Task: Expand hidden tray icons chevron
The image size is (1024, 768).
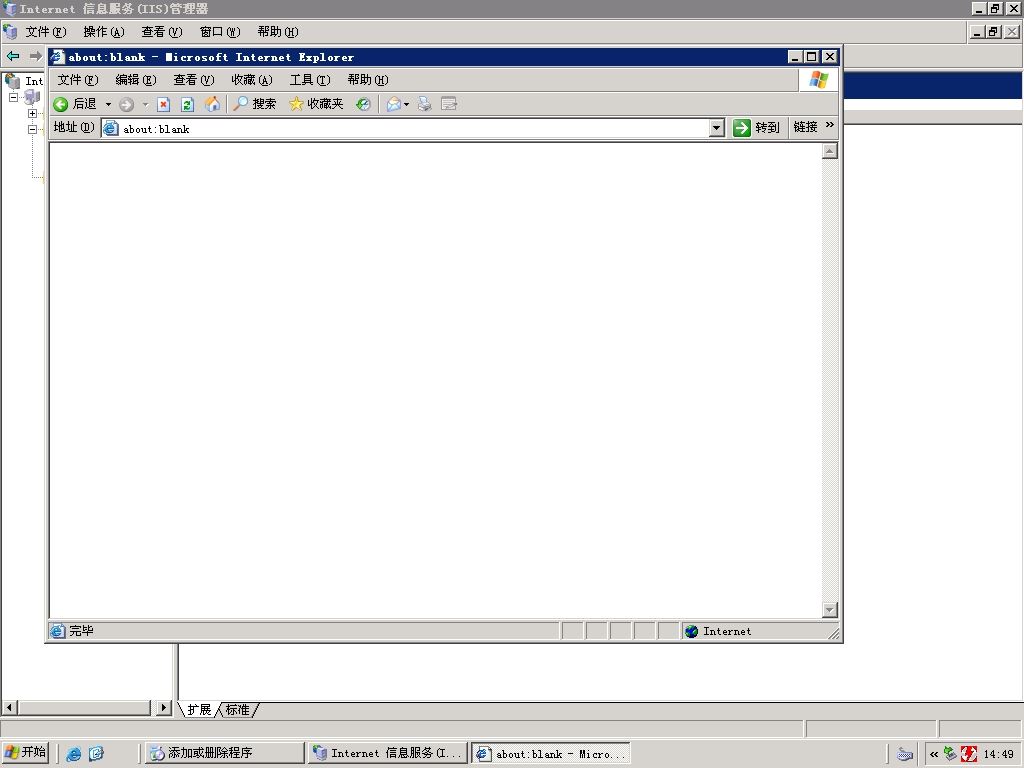Action: (x=934, y=754)
